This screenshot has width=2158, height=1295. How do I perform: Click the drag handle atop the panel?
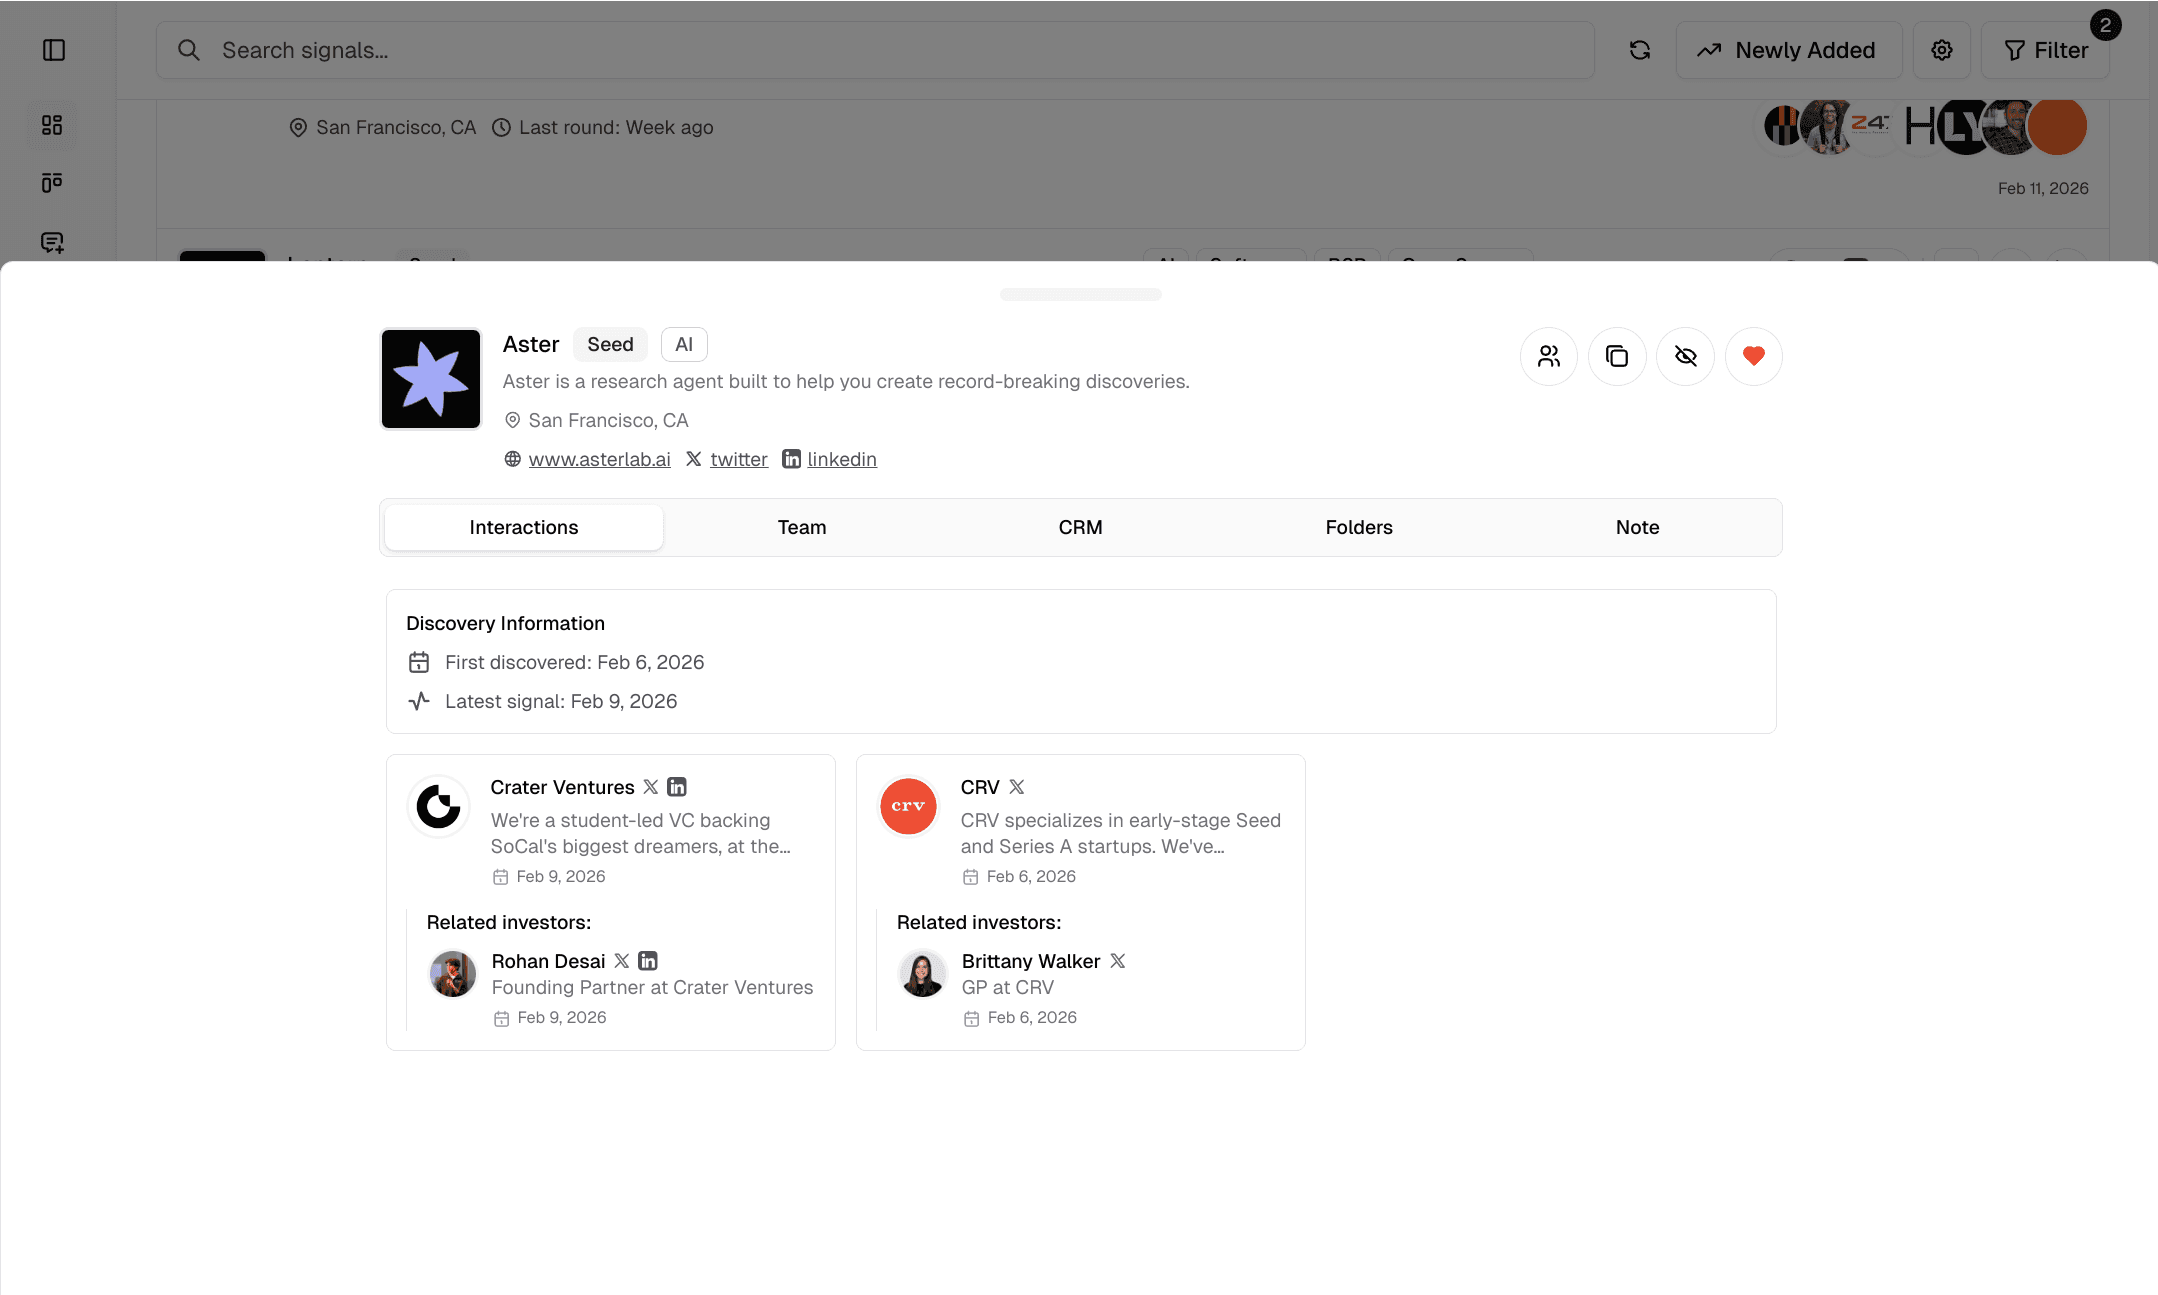tap(1080, 294)
